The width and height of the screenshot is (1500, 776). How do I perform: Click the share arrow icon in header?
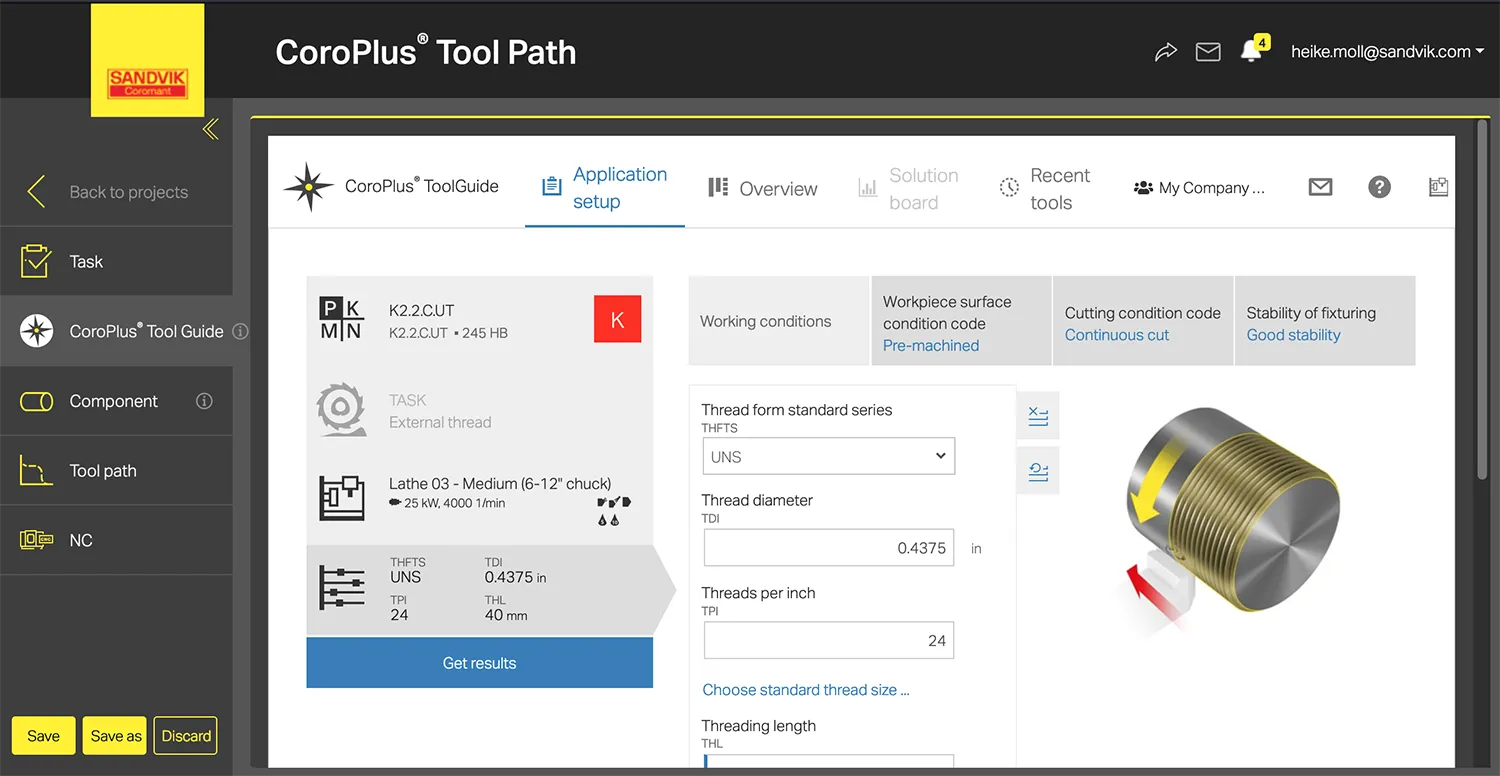click(1165, 52)
